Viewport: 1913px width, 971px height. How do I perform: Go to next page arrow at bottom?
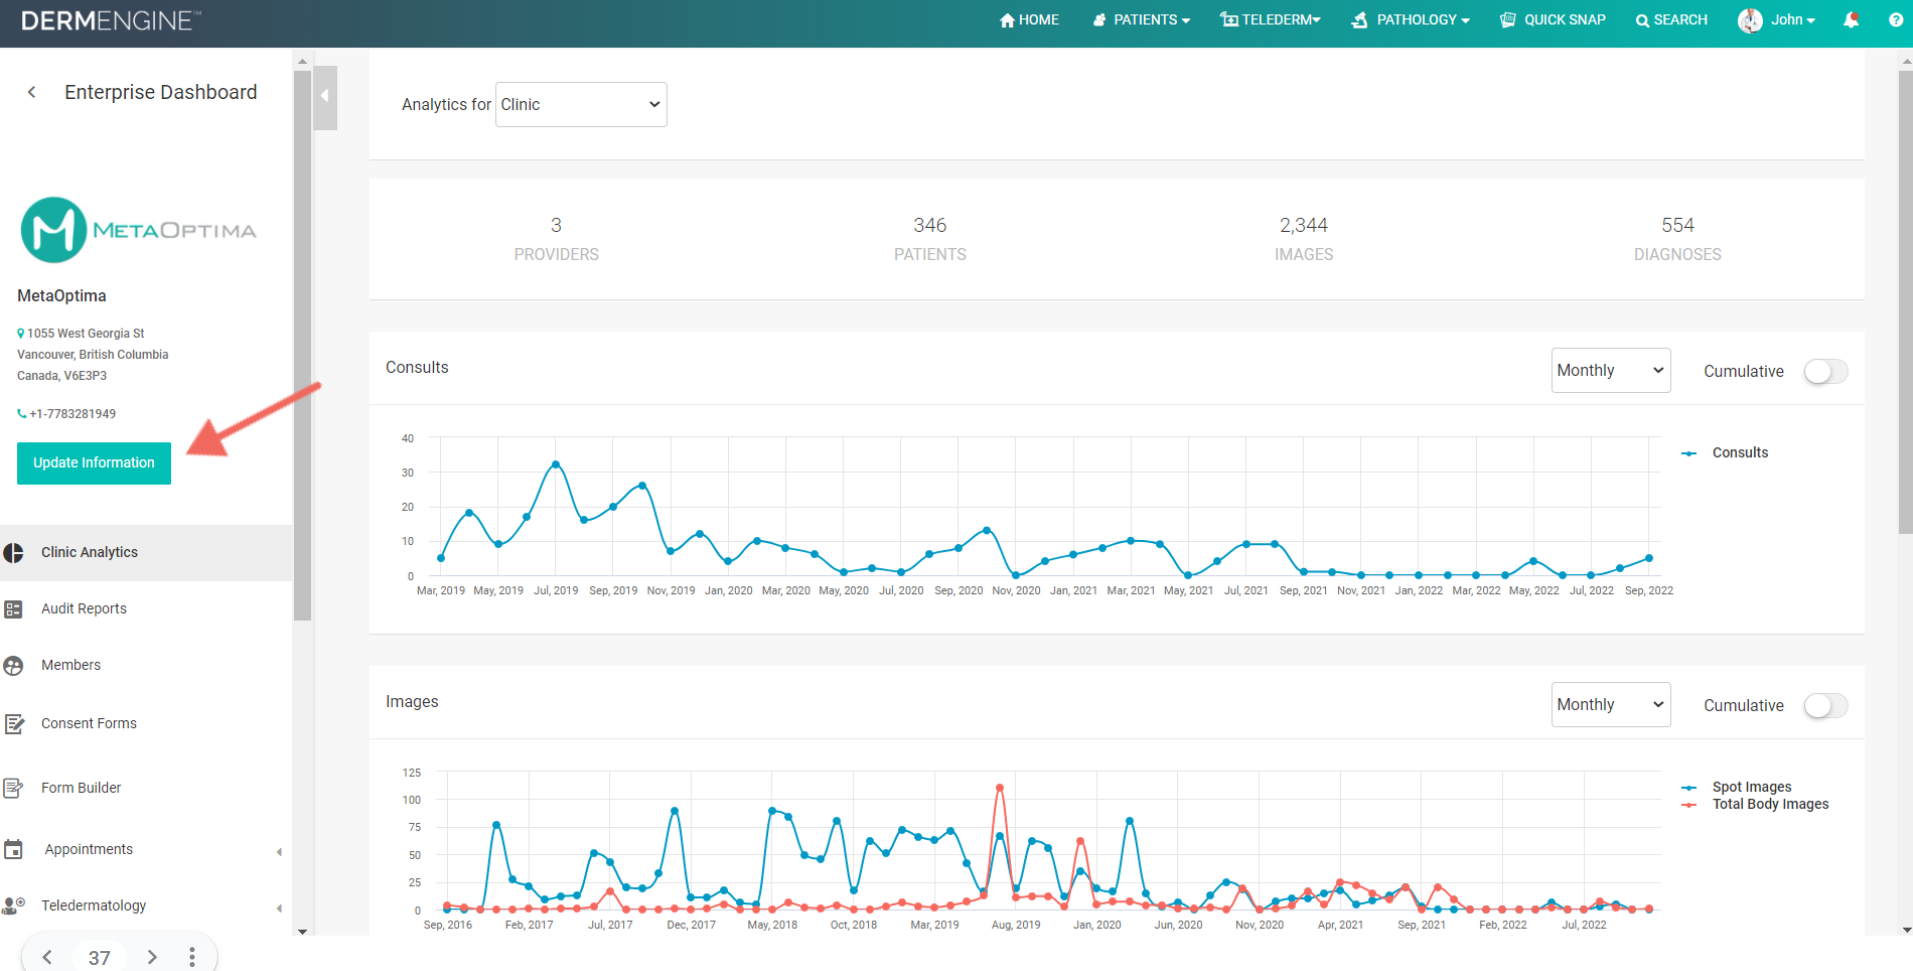point(152,957)
